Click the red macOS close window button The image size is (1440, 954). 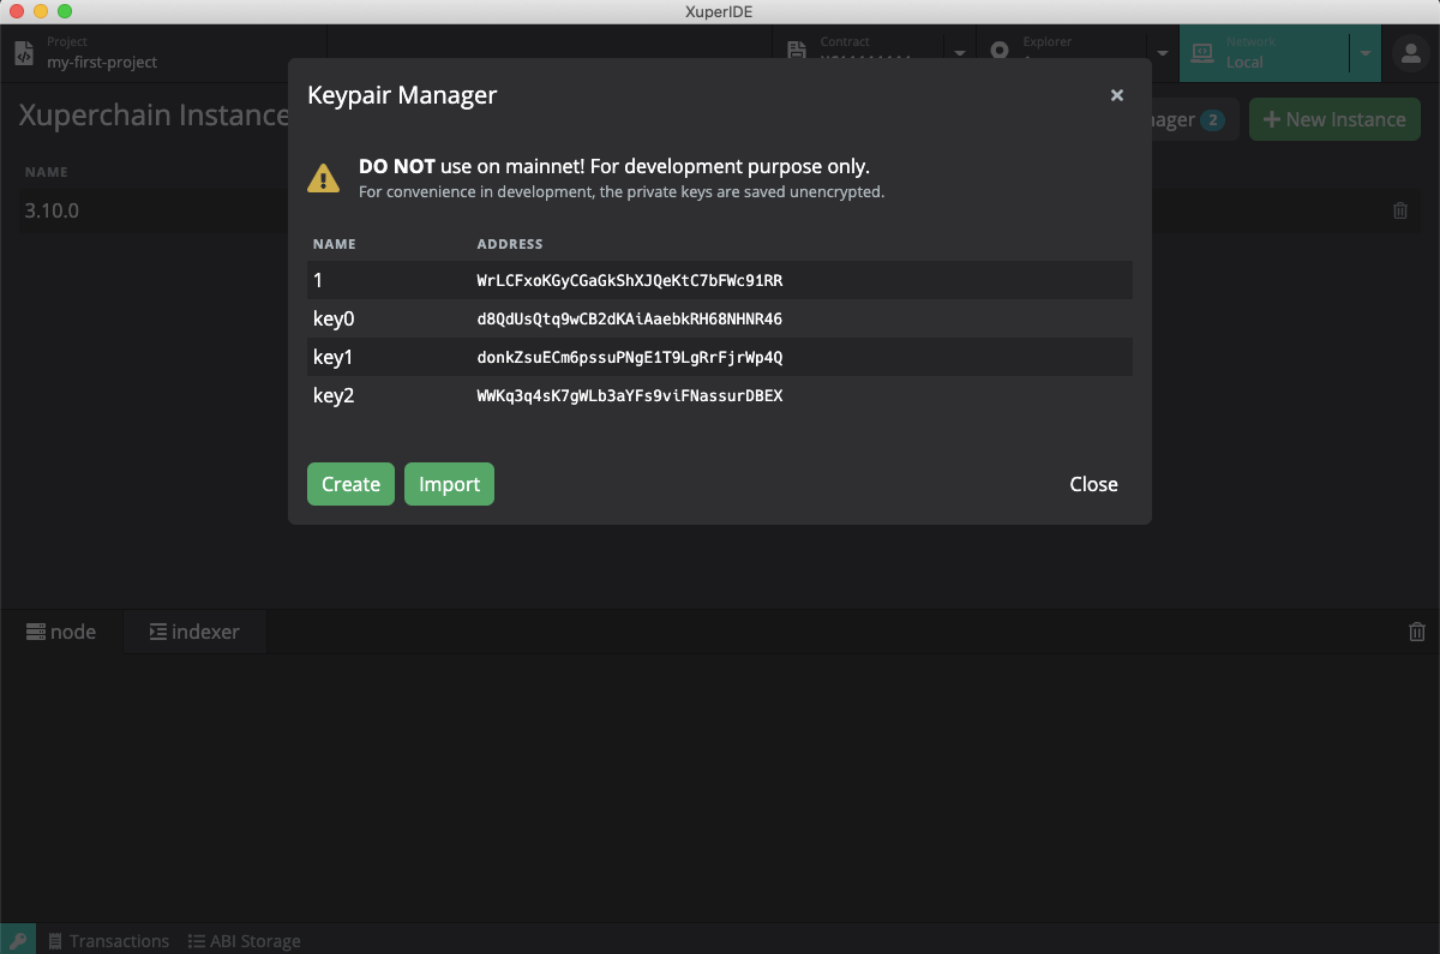(16, 11)
